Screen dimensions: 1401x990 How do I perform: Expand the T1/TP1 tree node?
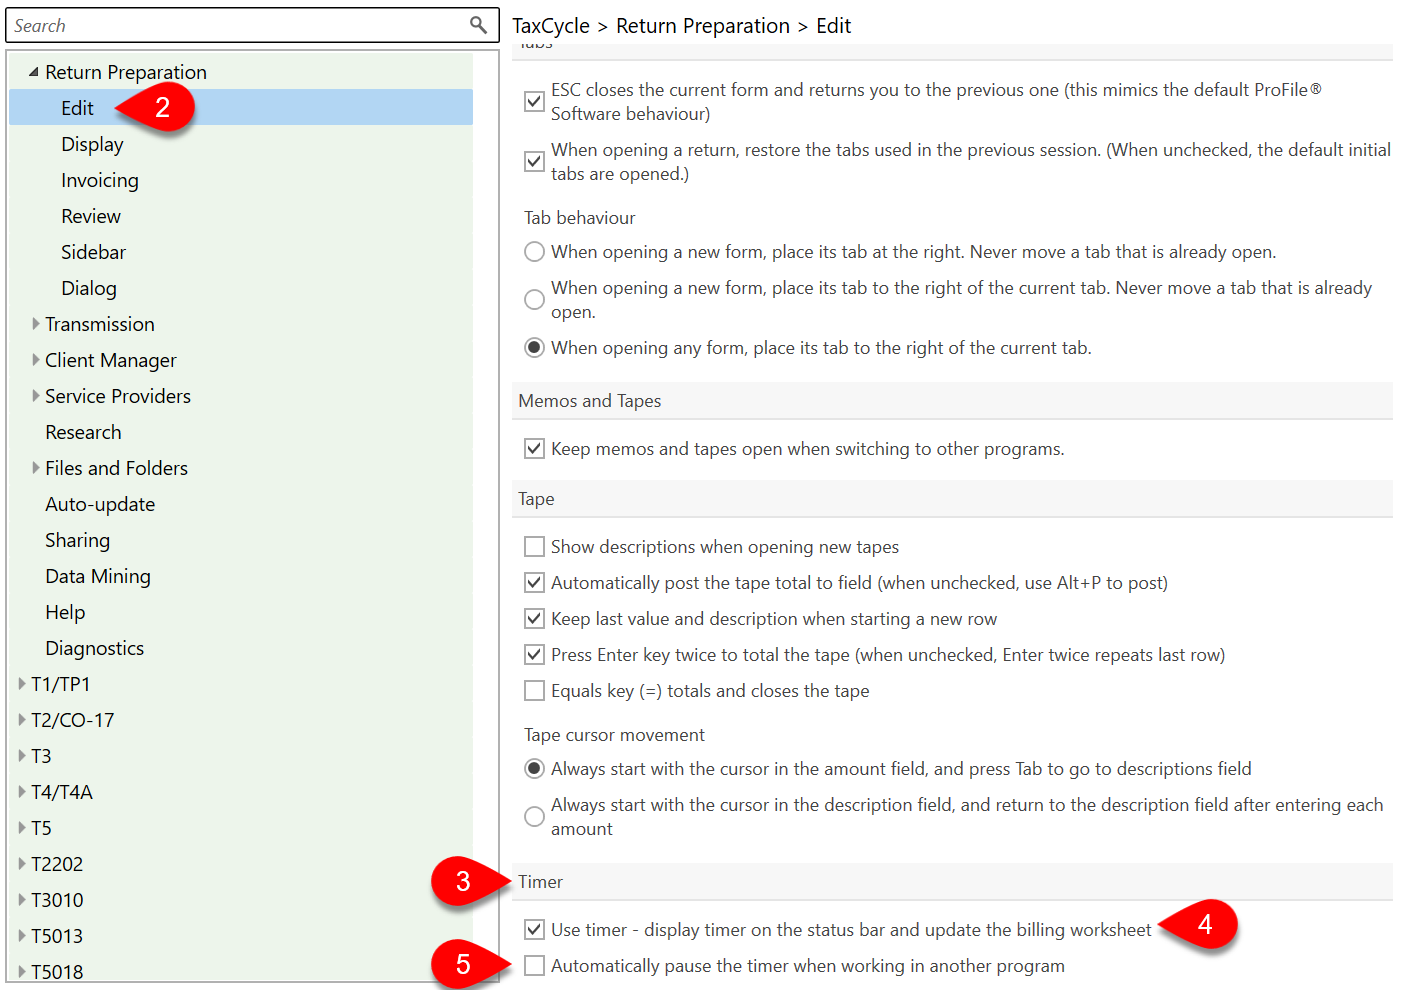(22, 684)
